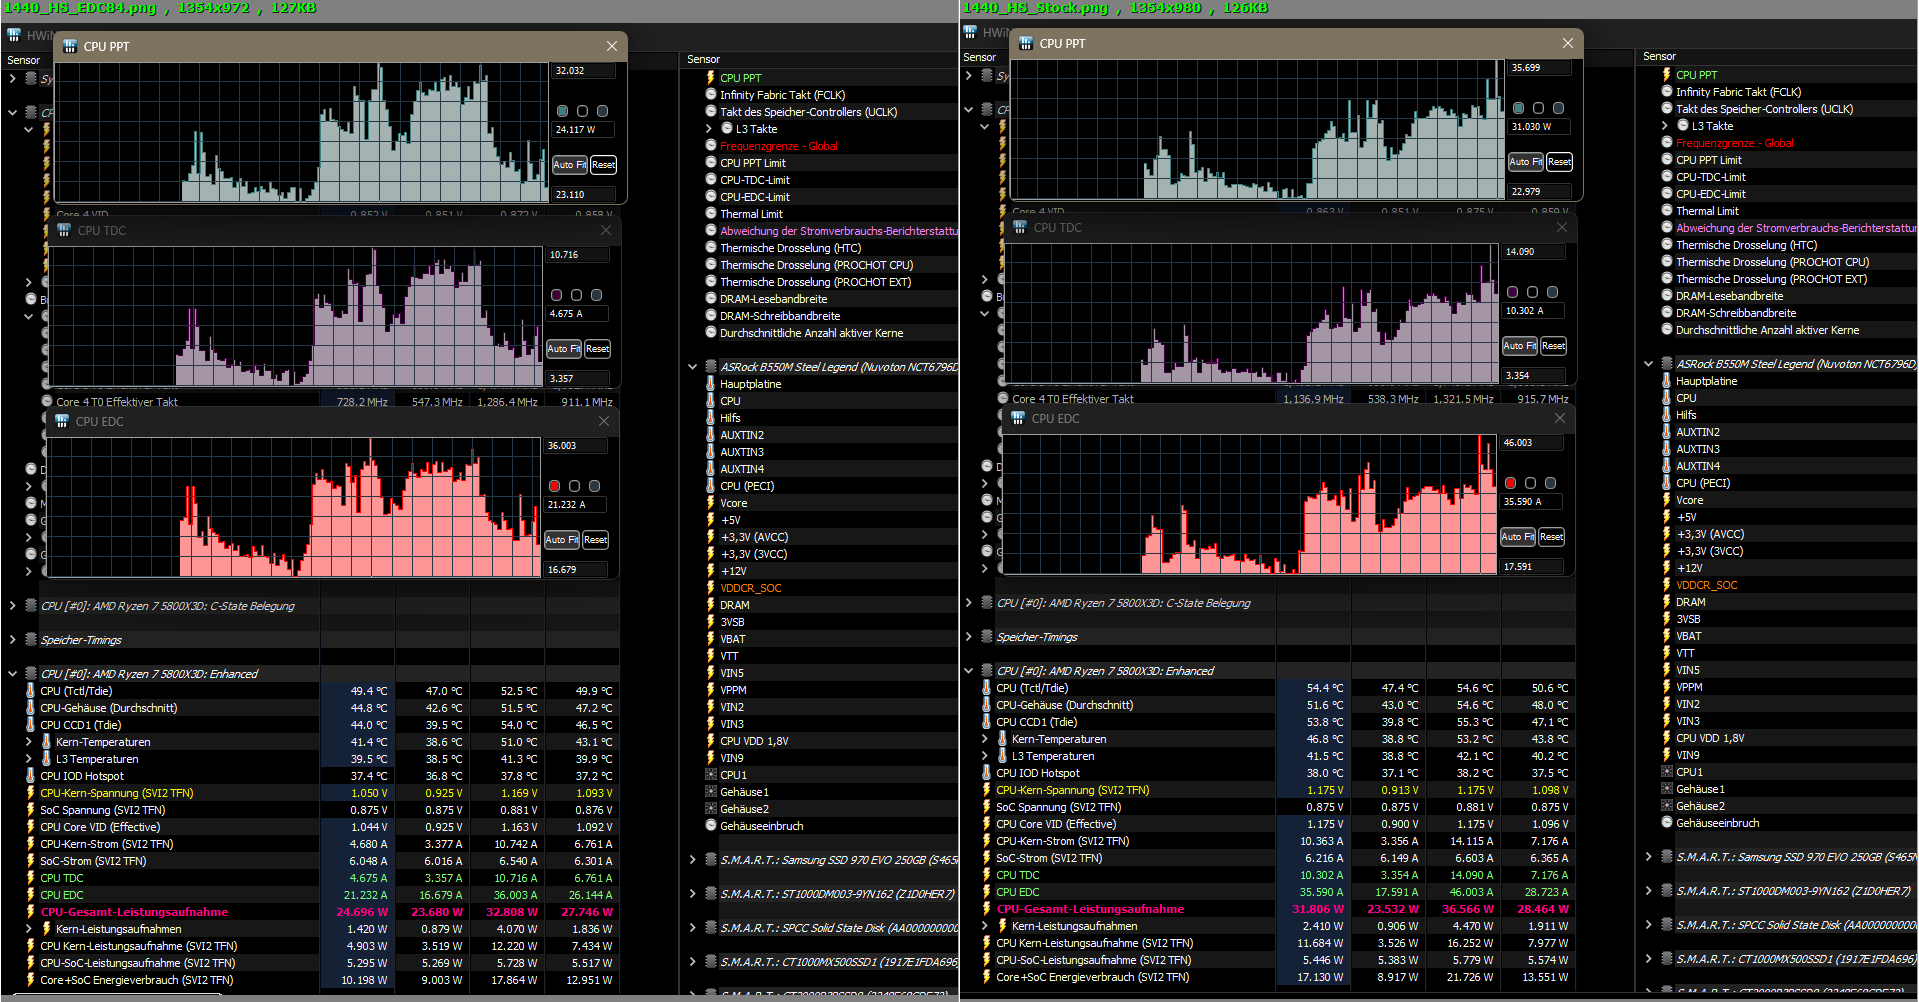Click the SoC-Strom (SVI2 TFN) icon in EDC84 screenshot
1919x1002 pixels.
pyautogui.click(x=31, y=861)
